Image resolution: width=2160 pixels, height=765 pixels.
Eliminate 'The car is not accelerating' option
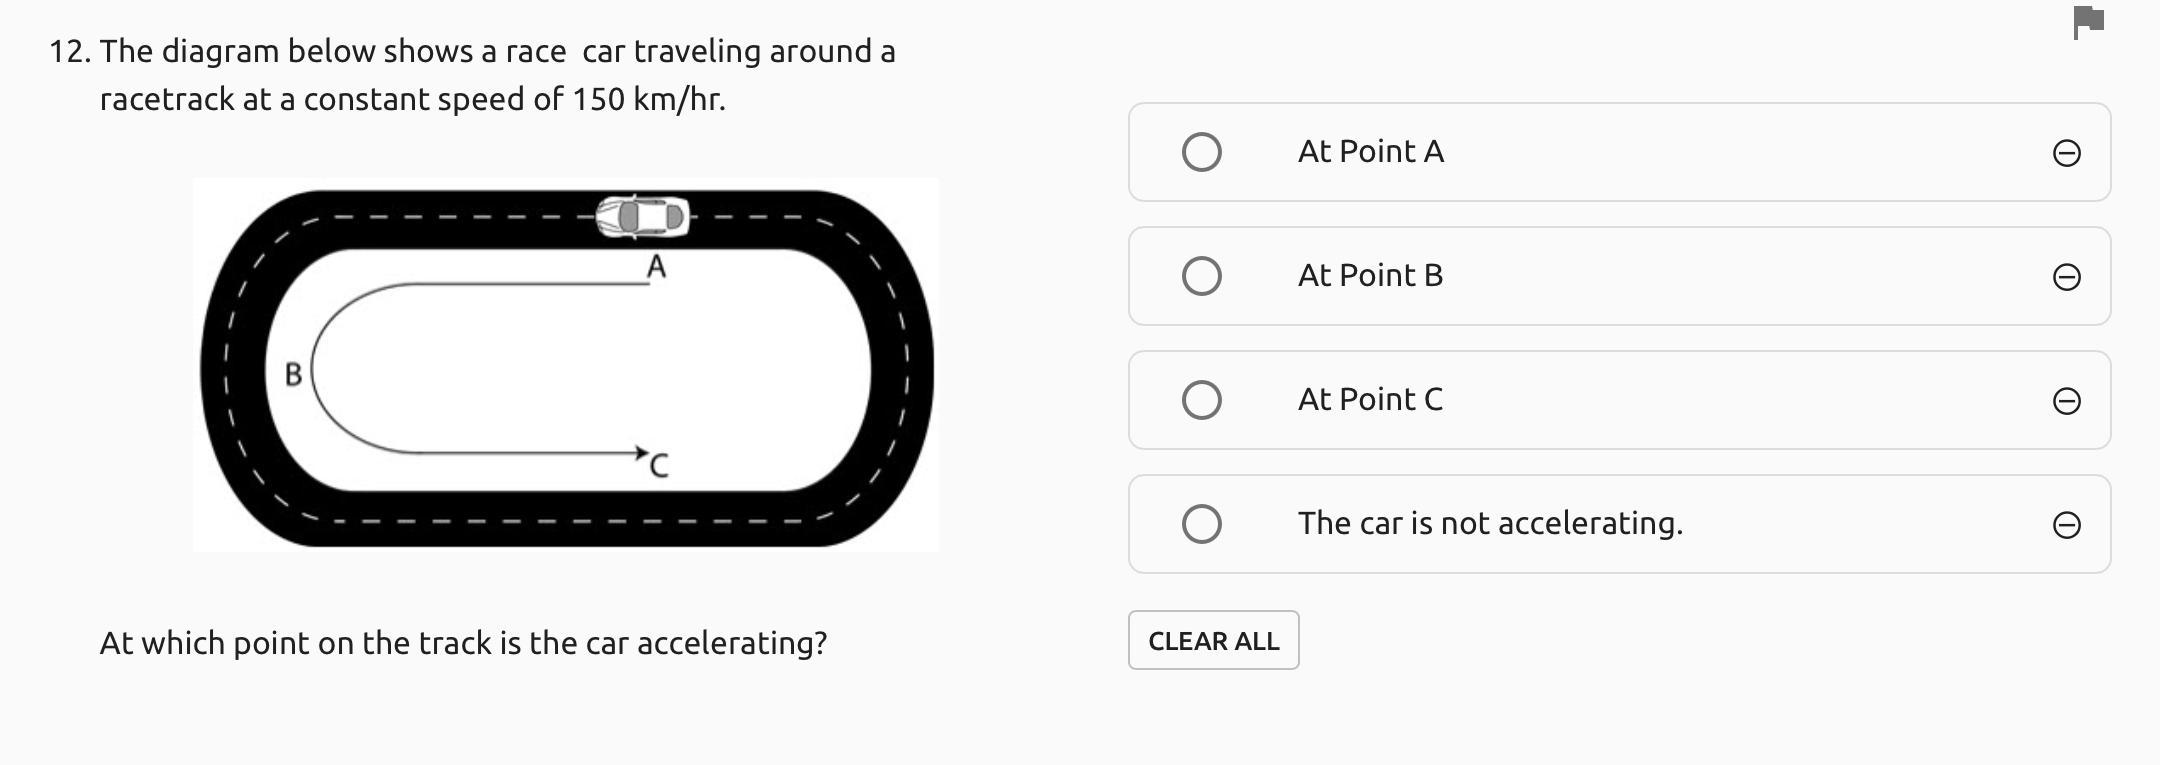[x=2066, y=525]
